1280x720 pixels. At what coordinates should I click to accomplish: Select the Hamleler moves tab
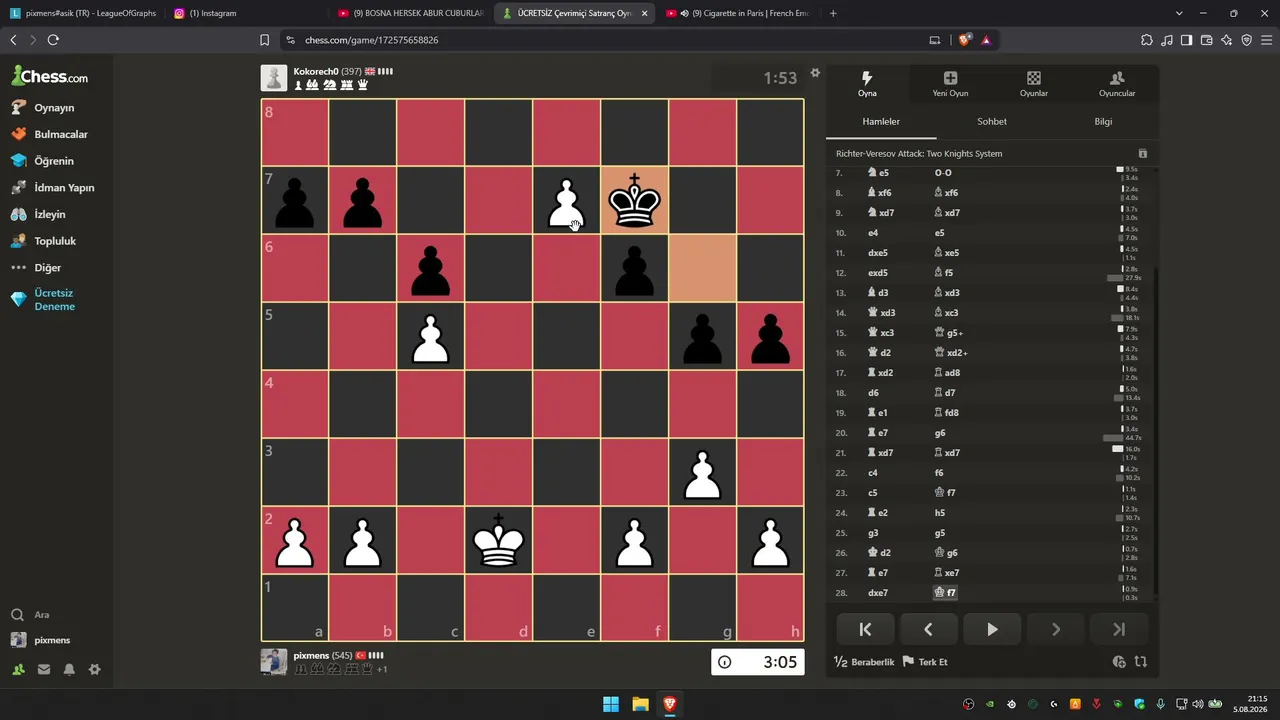click(x=881, y=122)
